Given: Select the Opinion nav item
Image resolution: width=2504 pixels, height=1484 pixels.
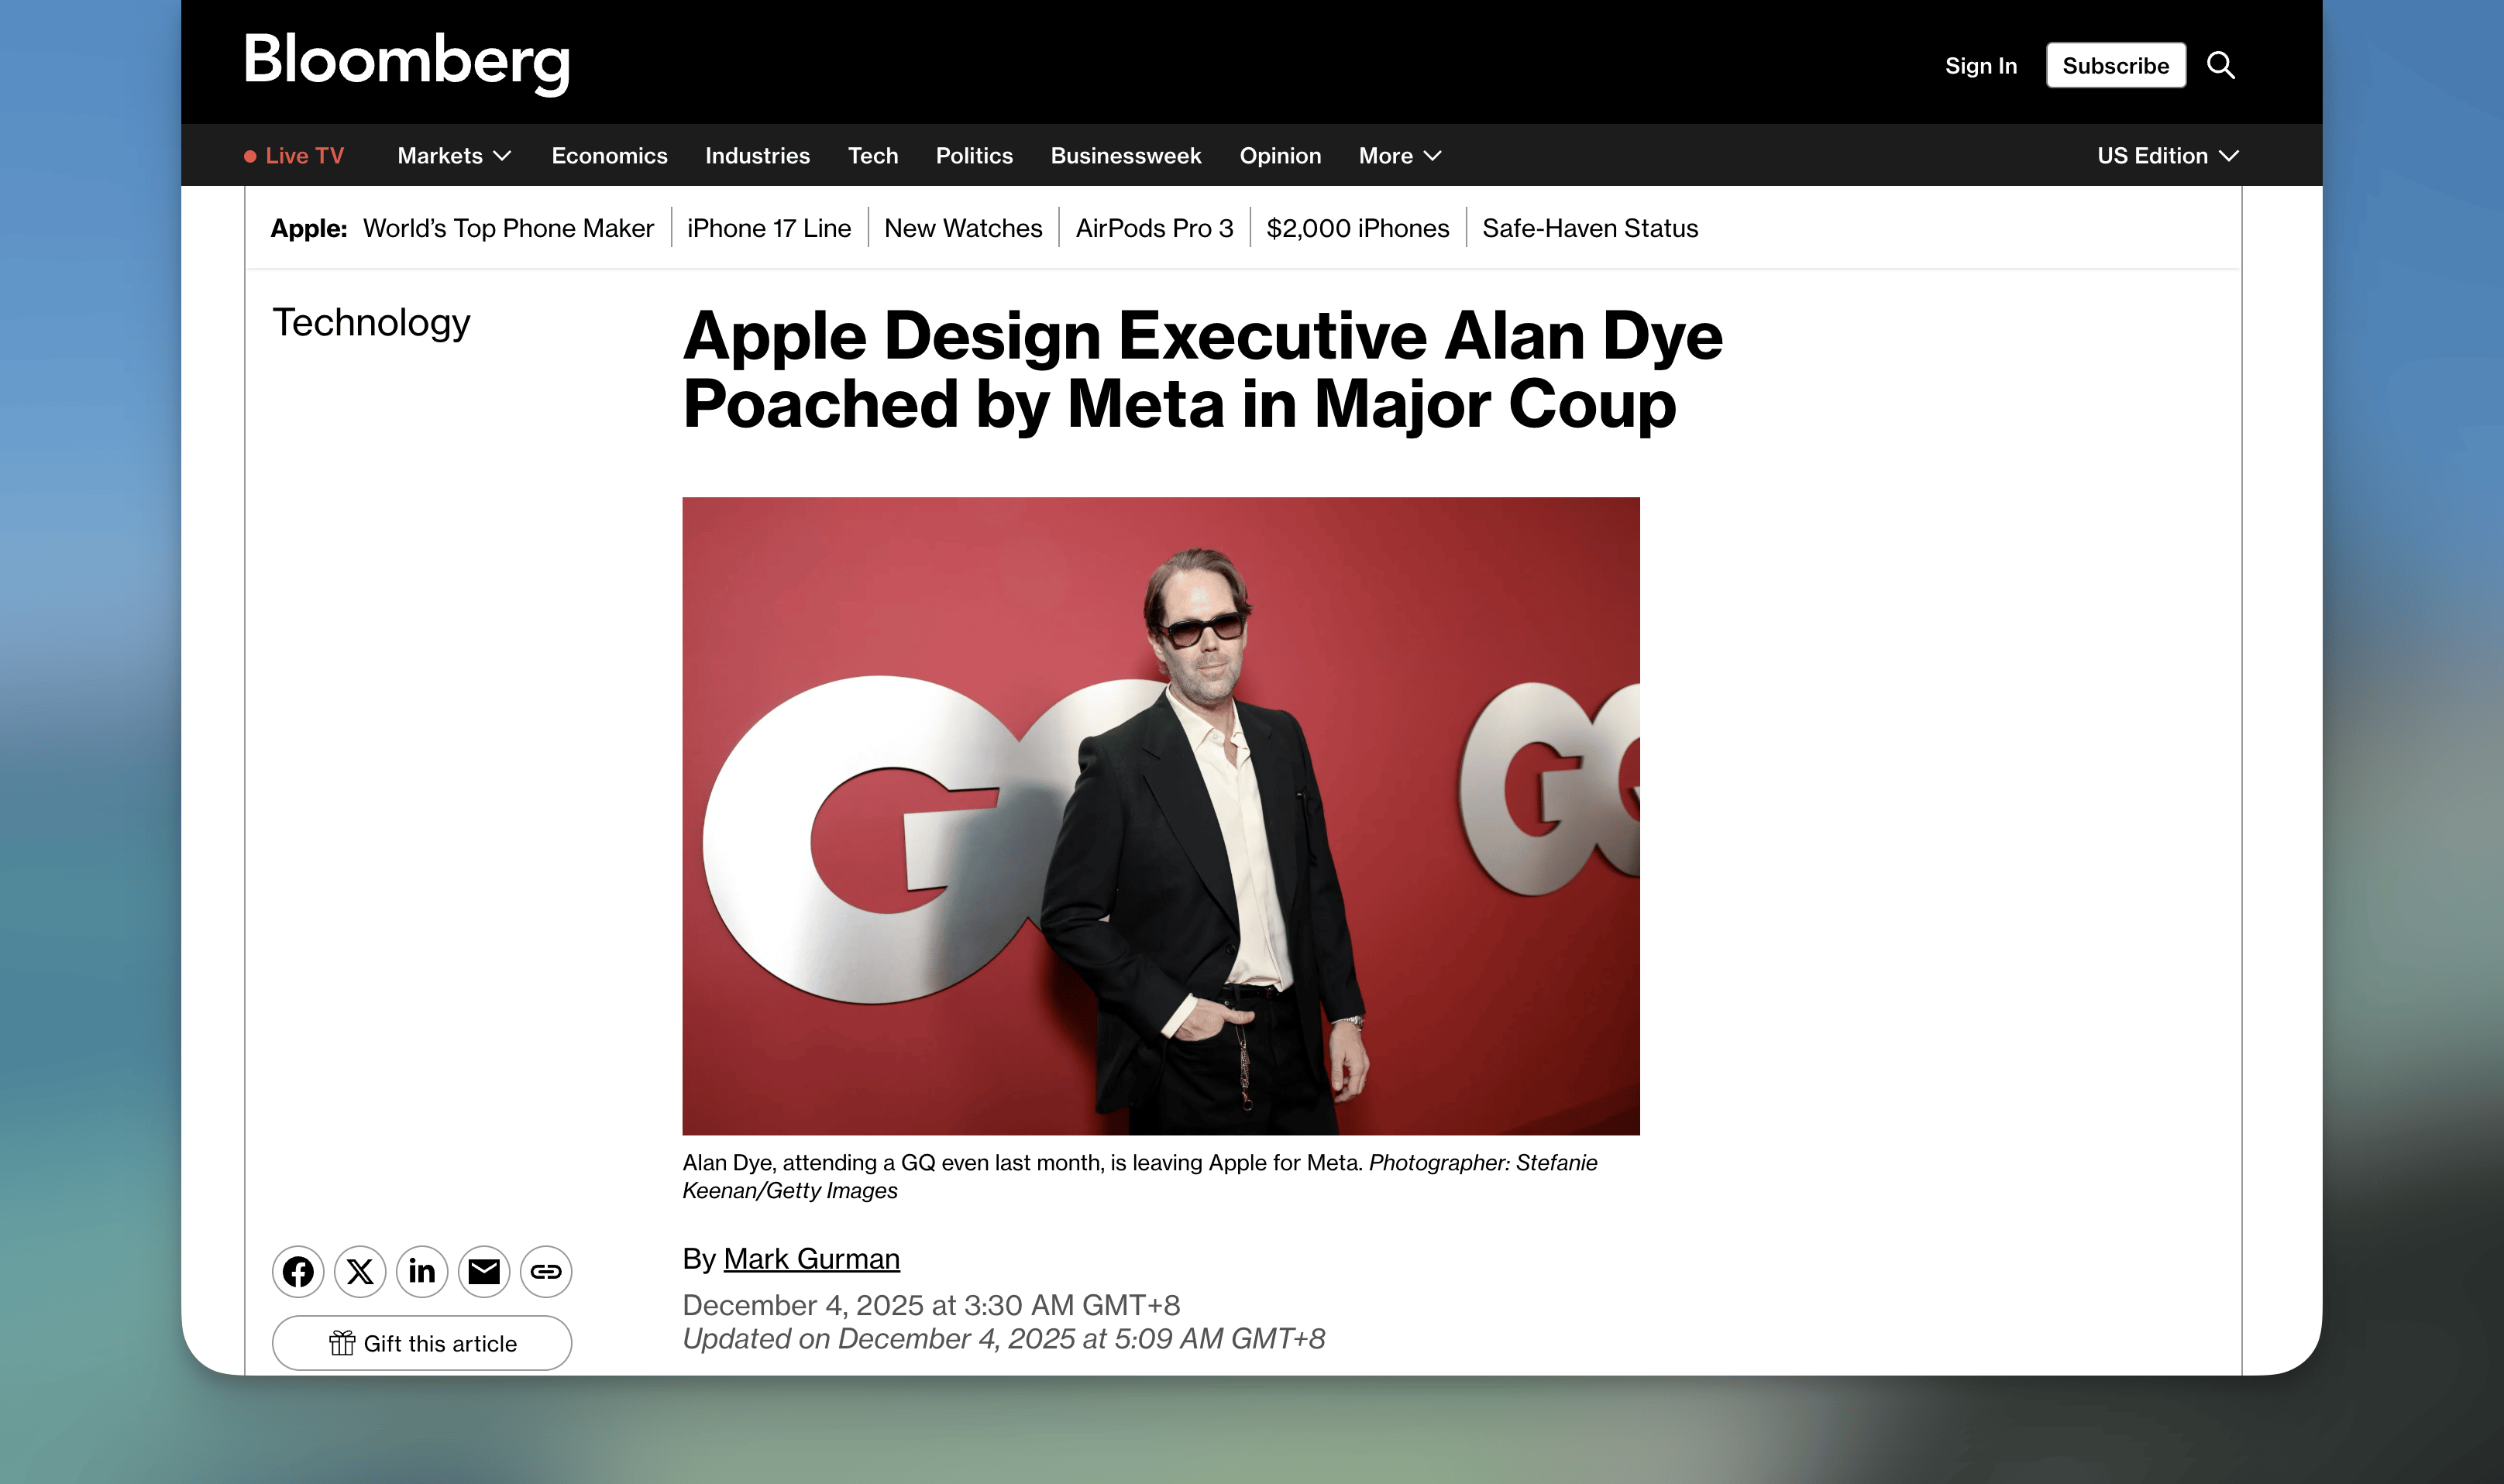Looking at the screenshot, I should (1279, 156).
